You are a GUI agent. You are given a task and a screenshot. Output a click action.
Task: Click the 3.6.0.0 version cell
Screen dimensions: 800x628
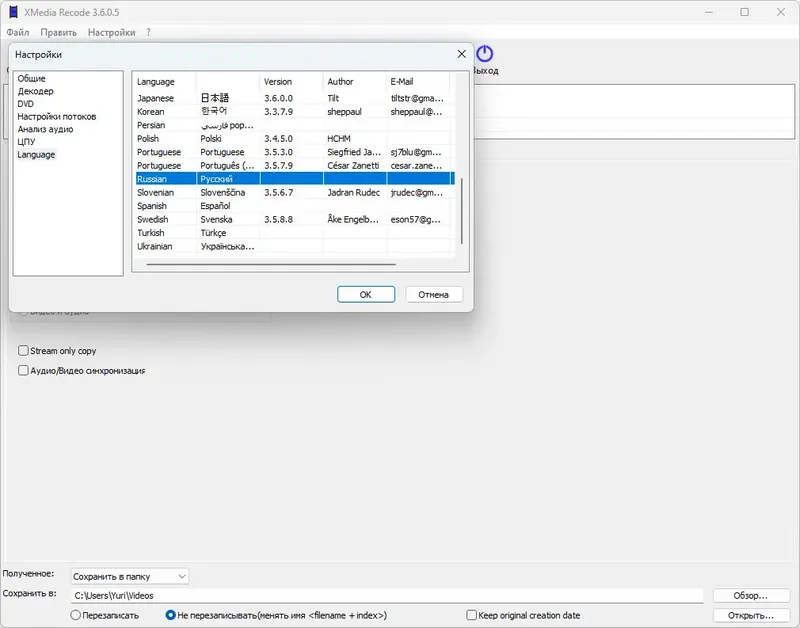[279, 98]
